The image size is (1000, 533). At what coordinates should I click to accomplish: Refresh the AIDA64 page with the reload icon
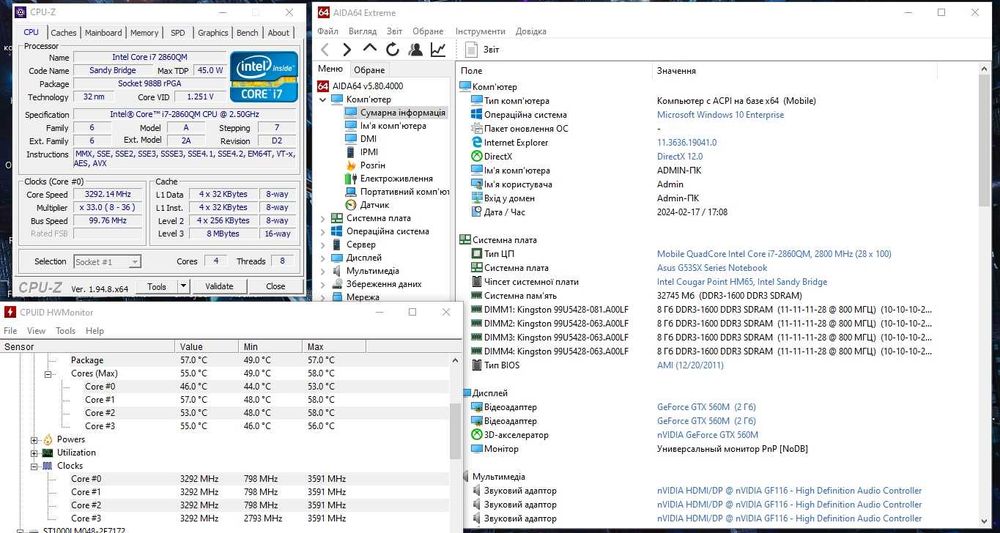click(x=392, y=49)
